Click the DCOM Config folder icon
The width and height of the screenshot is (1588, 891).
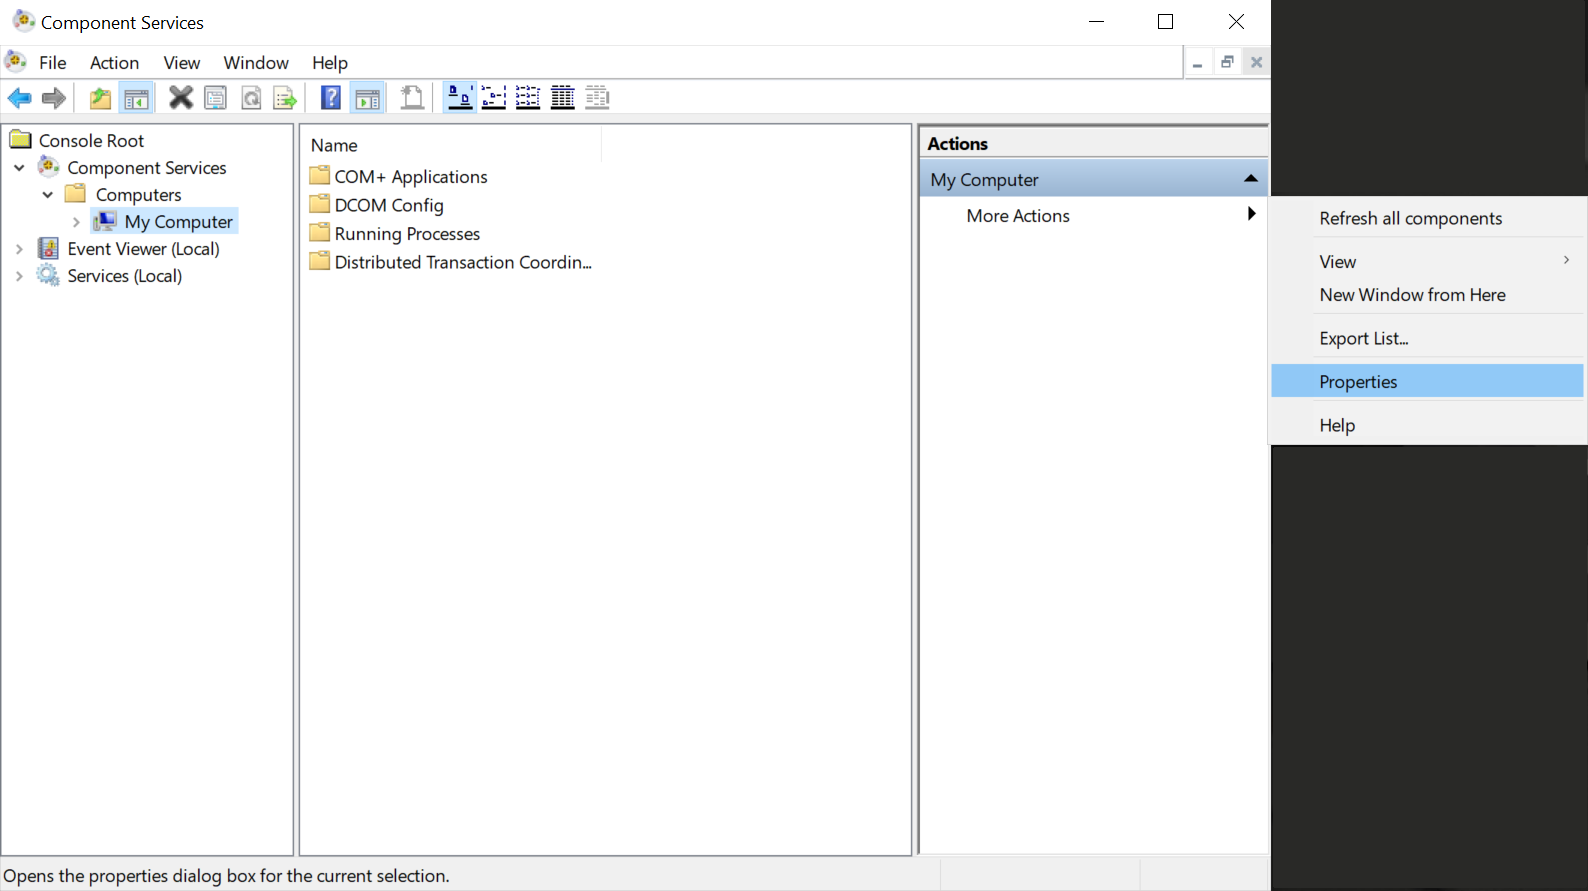coord(320,204)
